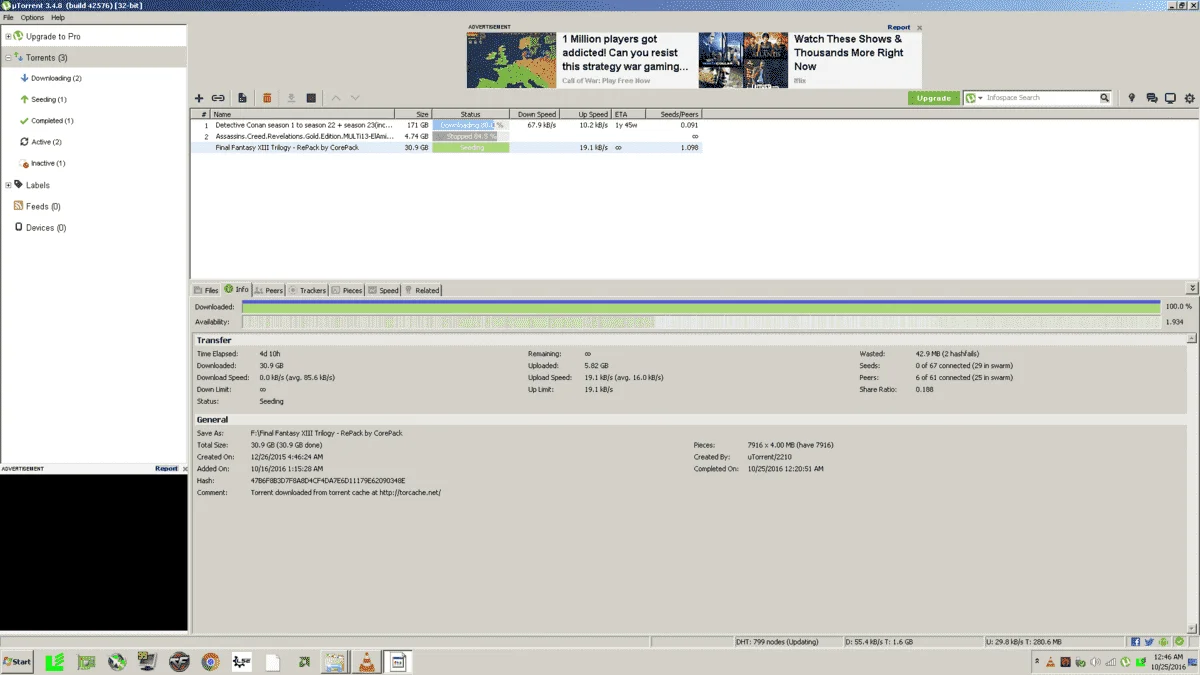Click into the Infospace Search field

tap(1042, 98)
